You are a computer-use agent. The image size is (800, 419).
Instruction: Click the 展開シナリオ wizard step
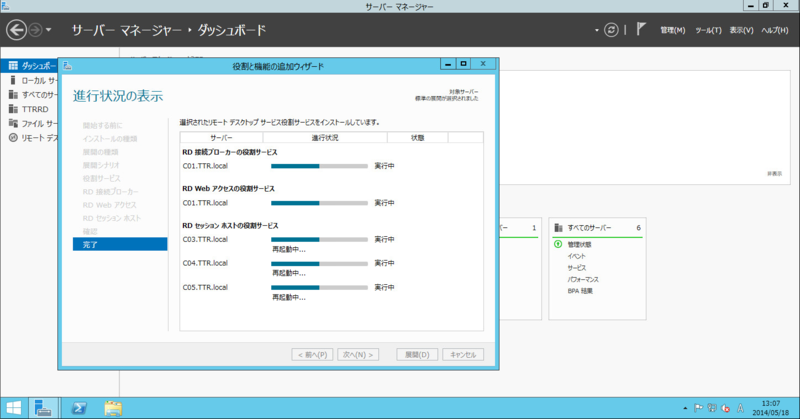tap(101, 165)
